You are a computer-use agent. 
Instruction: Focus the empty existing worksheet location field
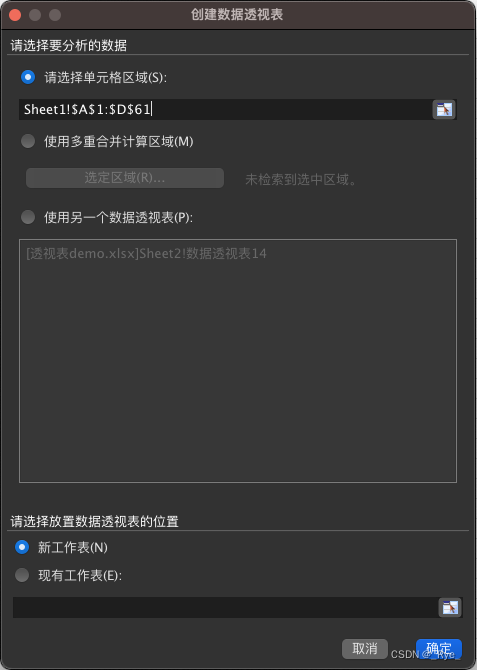[x=225, y=607]
